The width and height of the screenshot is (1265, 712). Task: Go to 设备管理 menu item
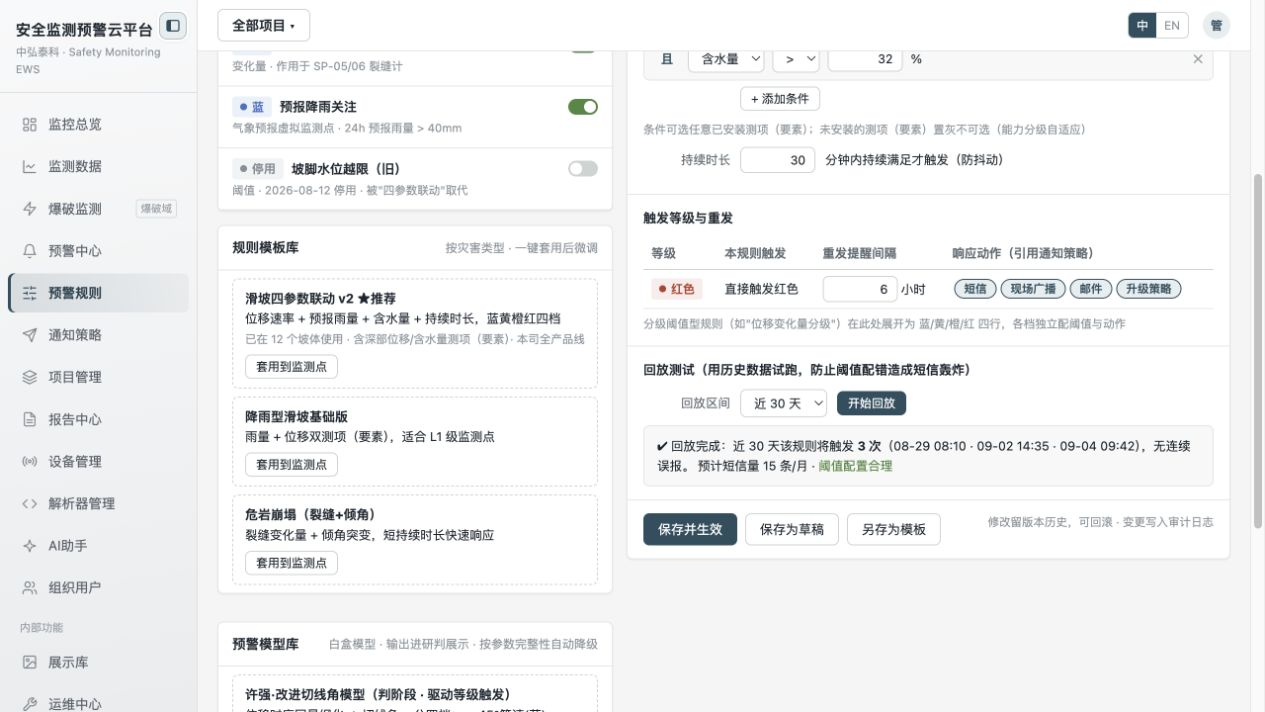click(x=98, y=462)
